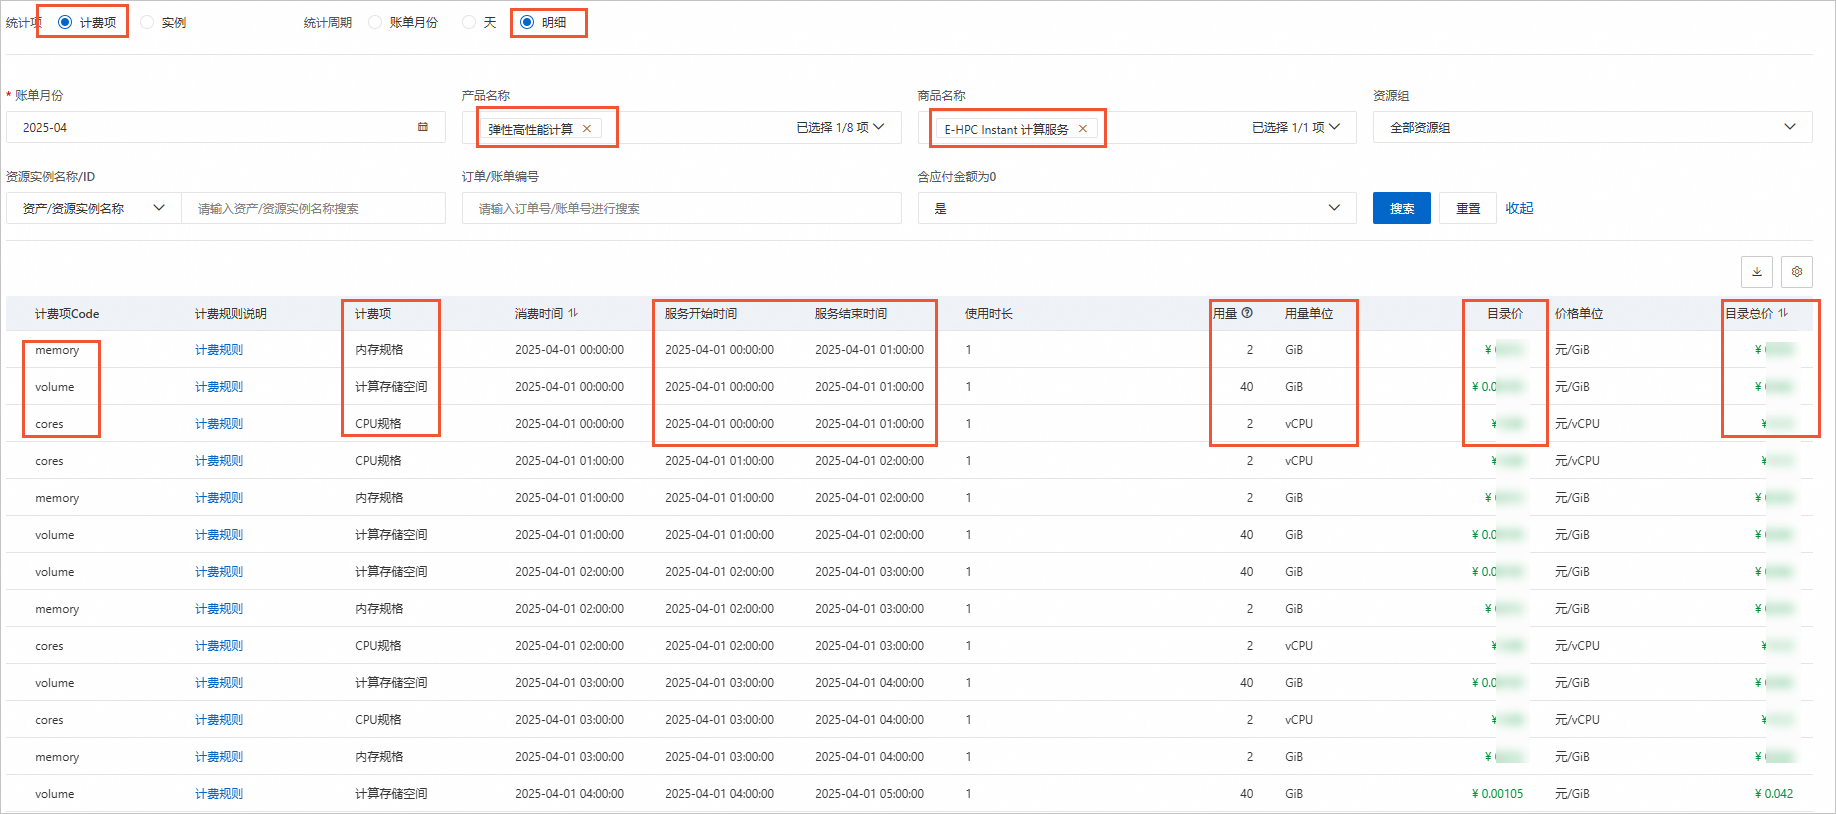Click the 收起 link
Viewport: 1836px width, 814px height.
1519,208
